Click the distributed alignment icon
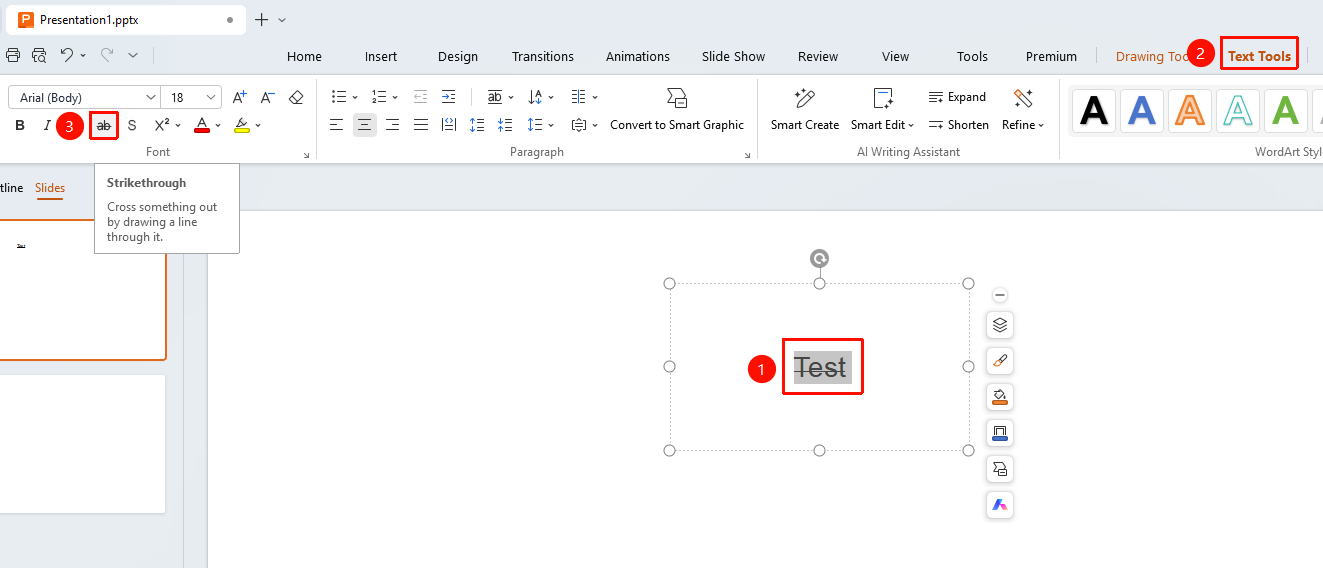Viewport: 1323px width, 568px height. pyautogui.click(x=449, y=125)
